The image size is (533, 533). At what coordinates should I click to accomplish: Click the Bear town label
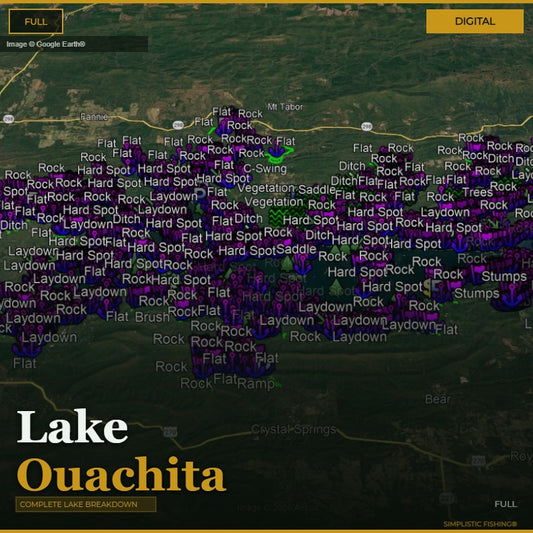pyautogui.click(x=438, y=399)
